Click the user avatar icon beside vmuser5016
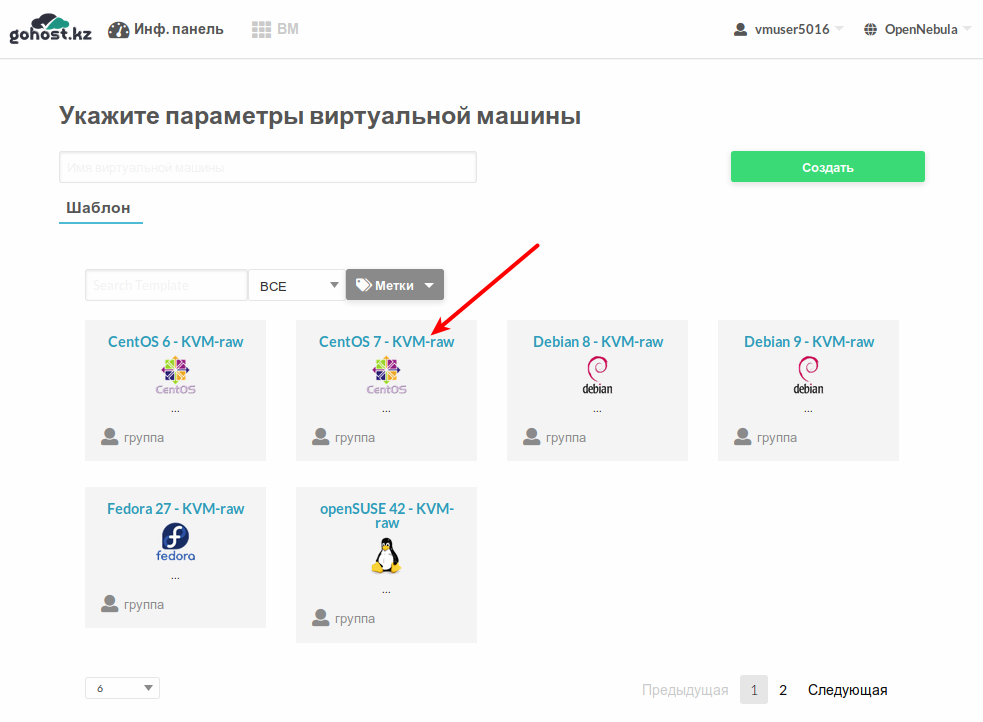The width and height of the screenshot is (983, 722). 740,29
